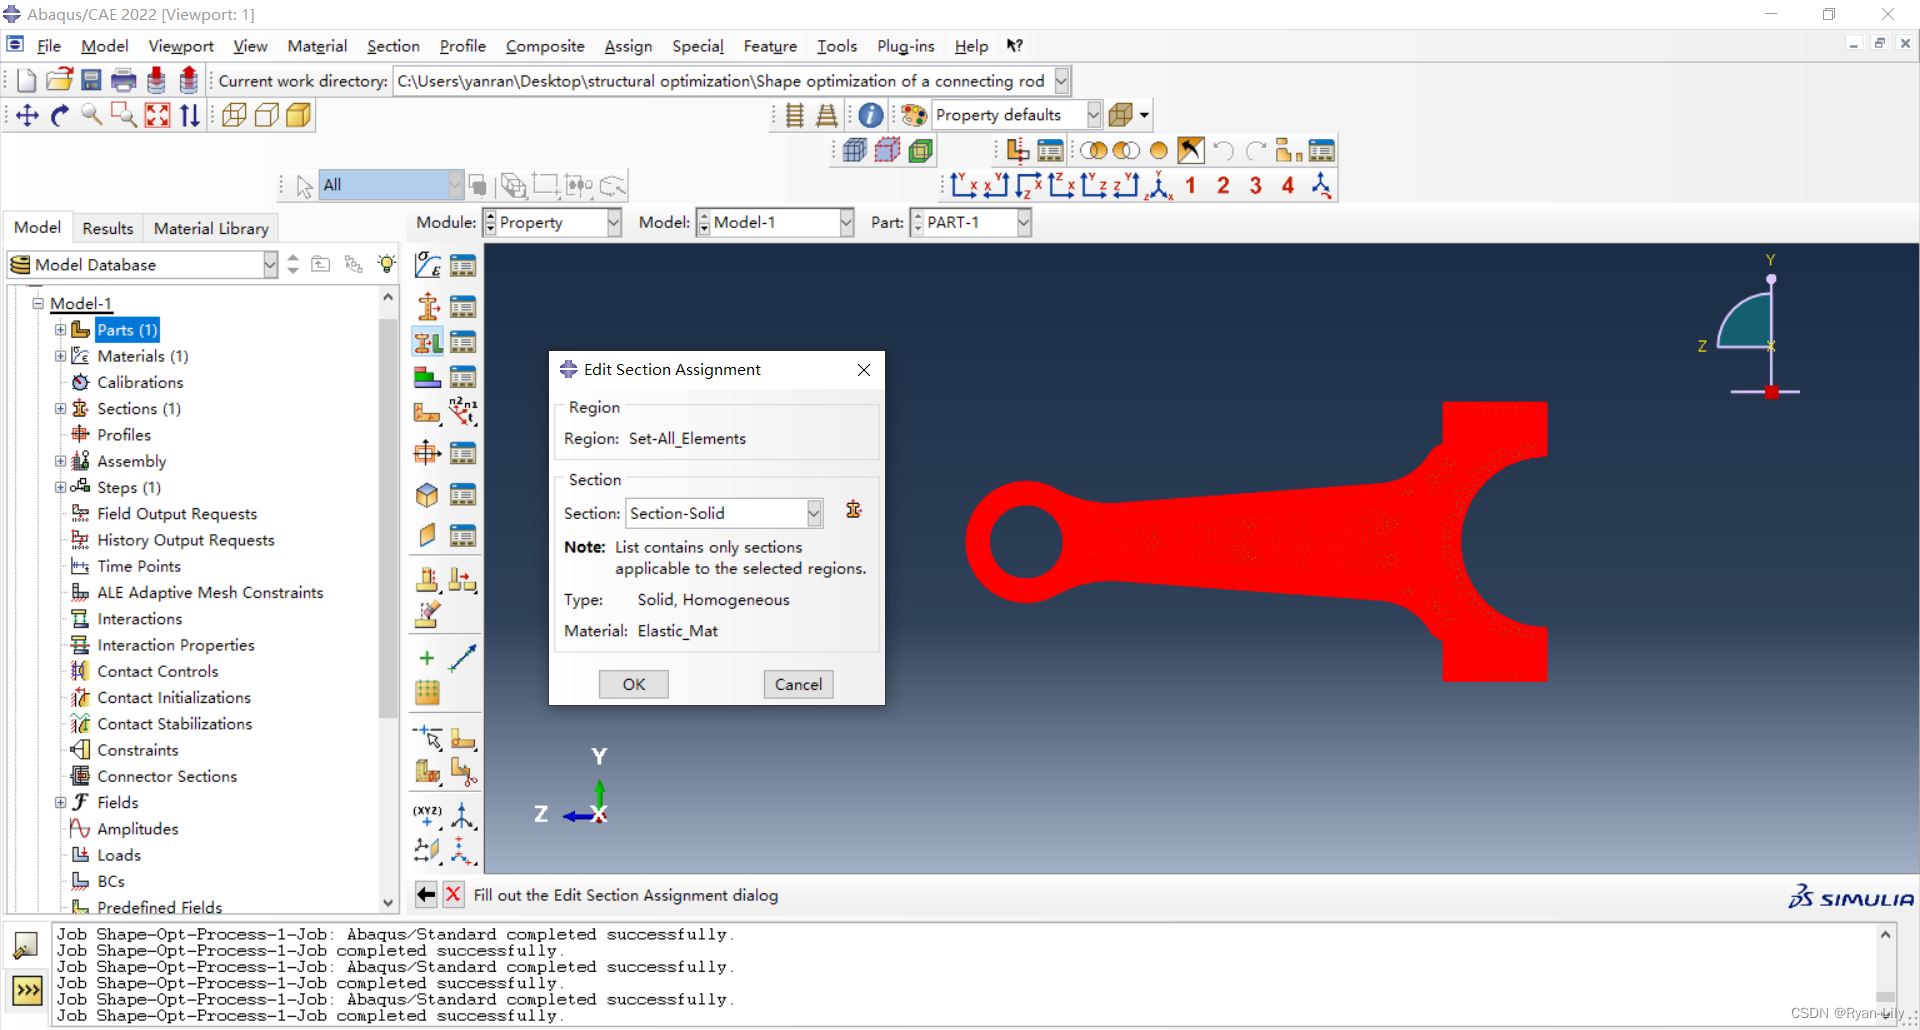Open the Section Assignment Manager
The image size is (1920, 1030).
463,342
